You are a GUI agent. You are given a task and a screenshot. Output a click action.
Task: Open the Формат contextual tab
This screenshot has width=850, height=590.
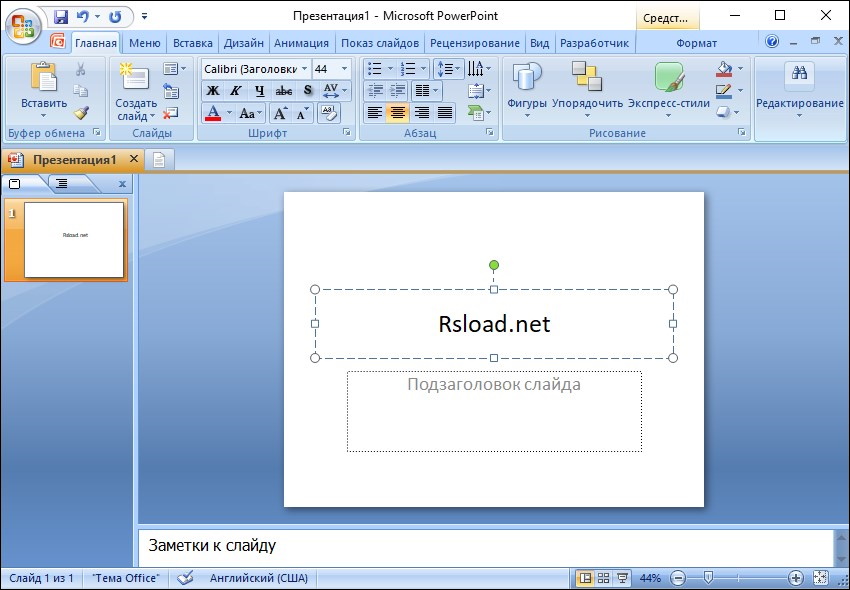coord(696,43)
